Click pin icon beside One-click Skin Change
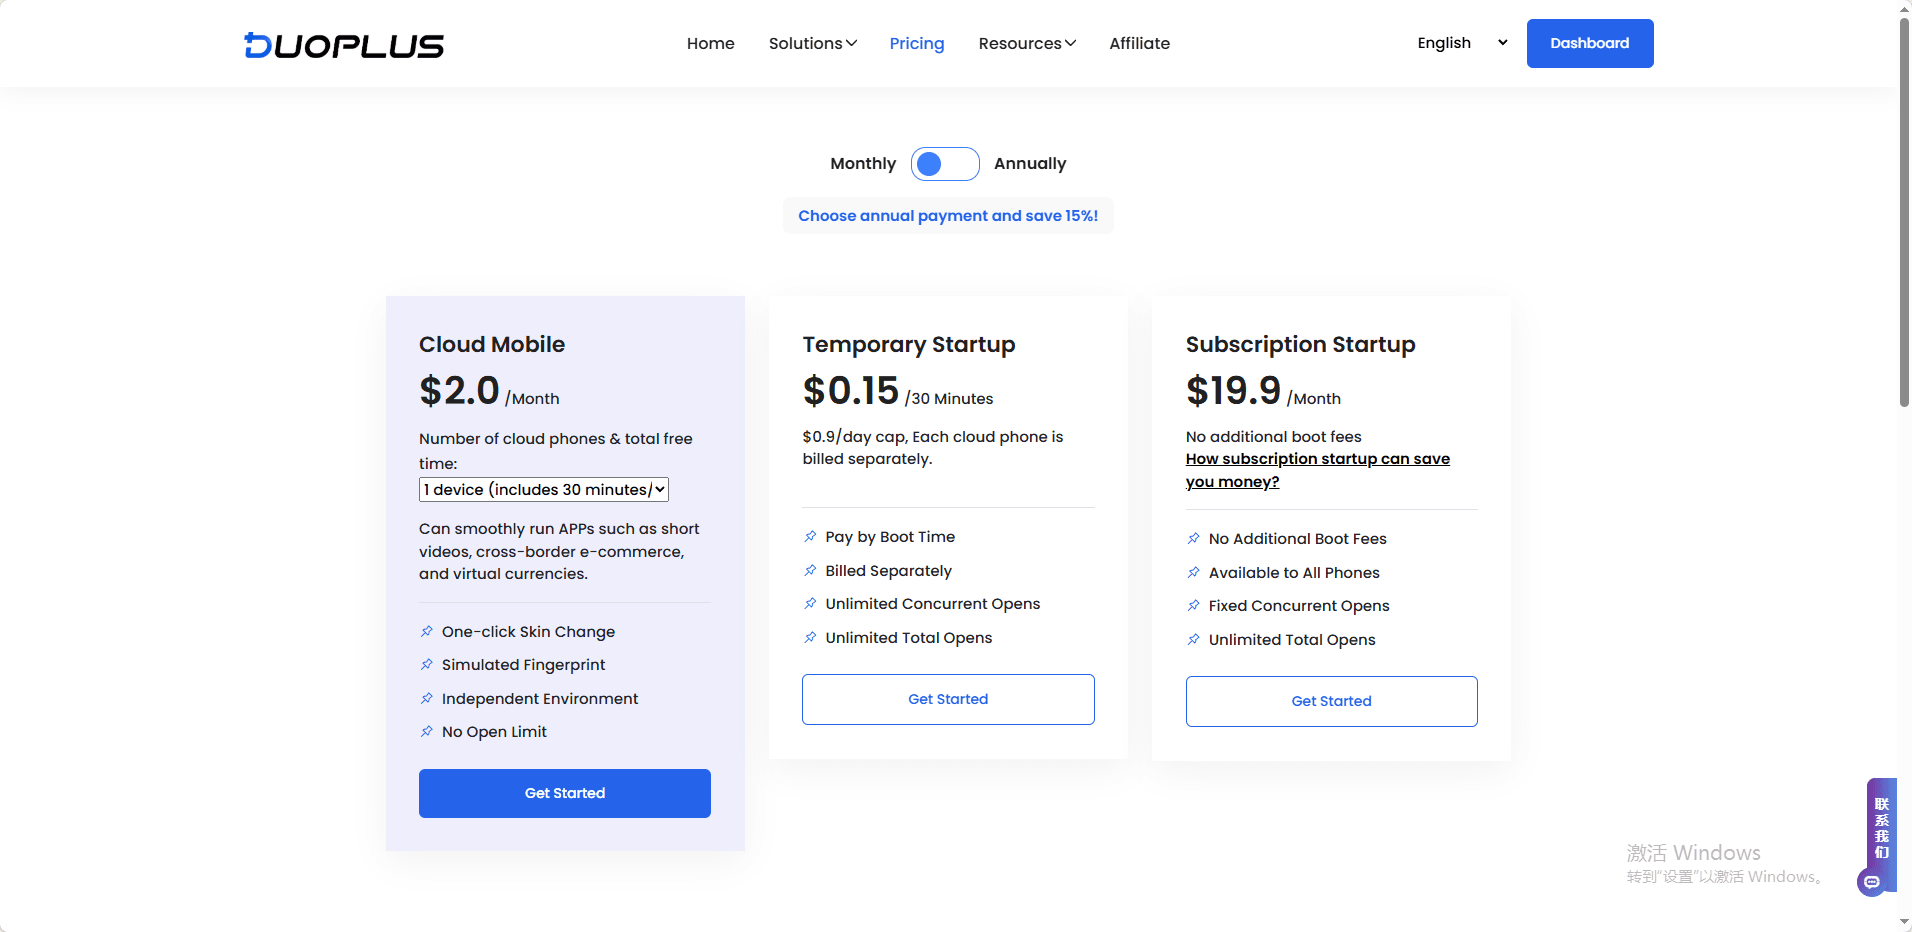The width and height of the screenshot is (1912, 932). (x=427, y=631)
